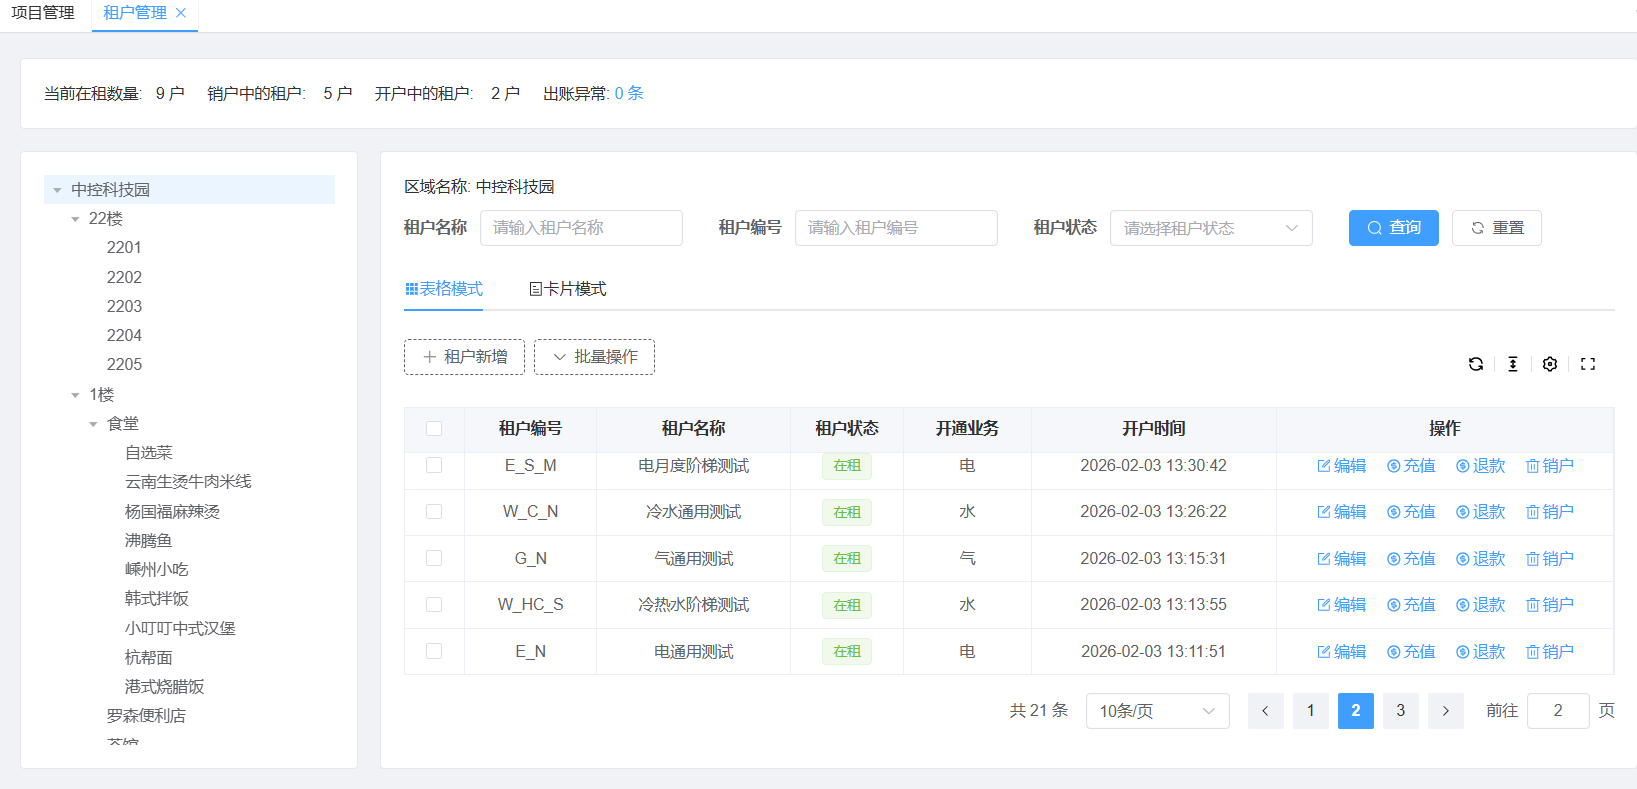Select 罗森便利店 in the tree
This screenshot has width=1637, height=789.
click(x=146, y=716)
